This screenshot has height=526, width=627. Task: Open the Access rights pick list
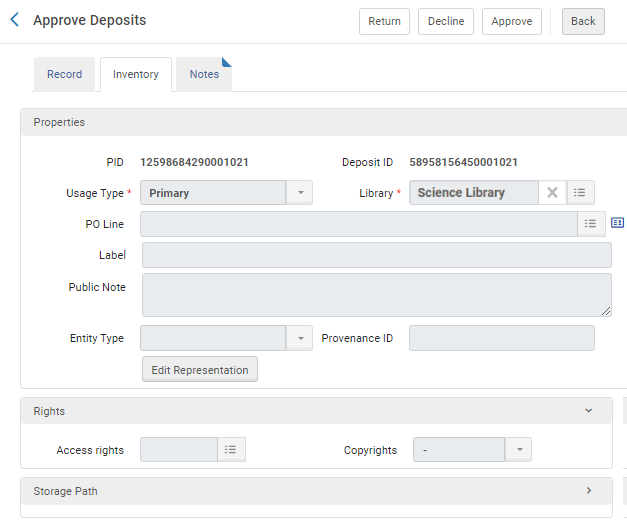point(231,450)
